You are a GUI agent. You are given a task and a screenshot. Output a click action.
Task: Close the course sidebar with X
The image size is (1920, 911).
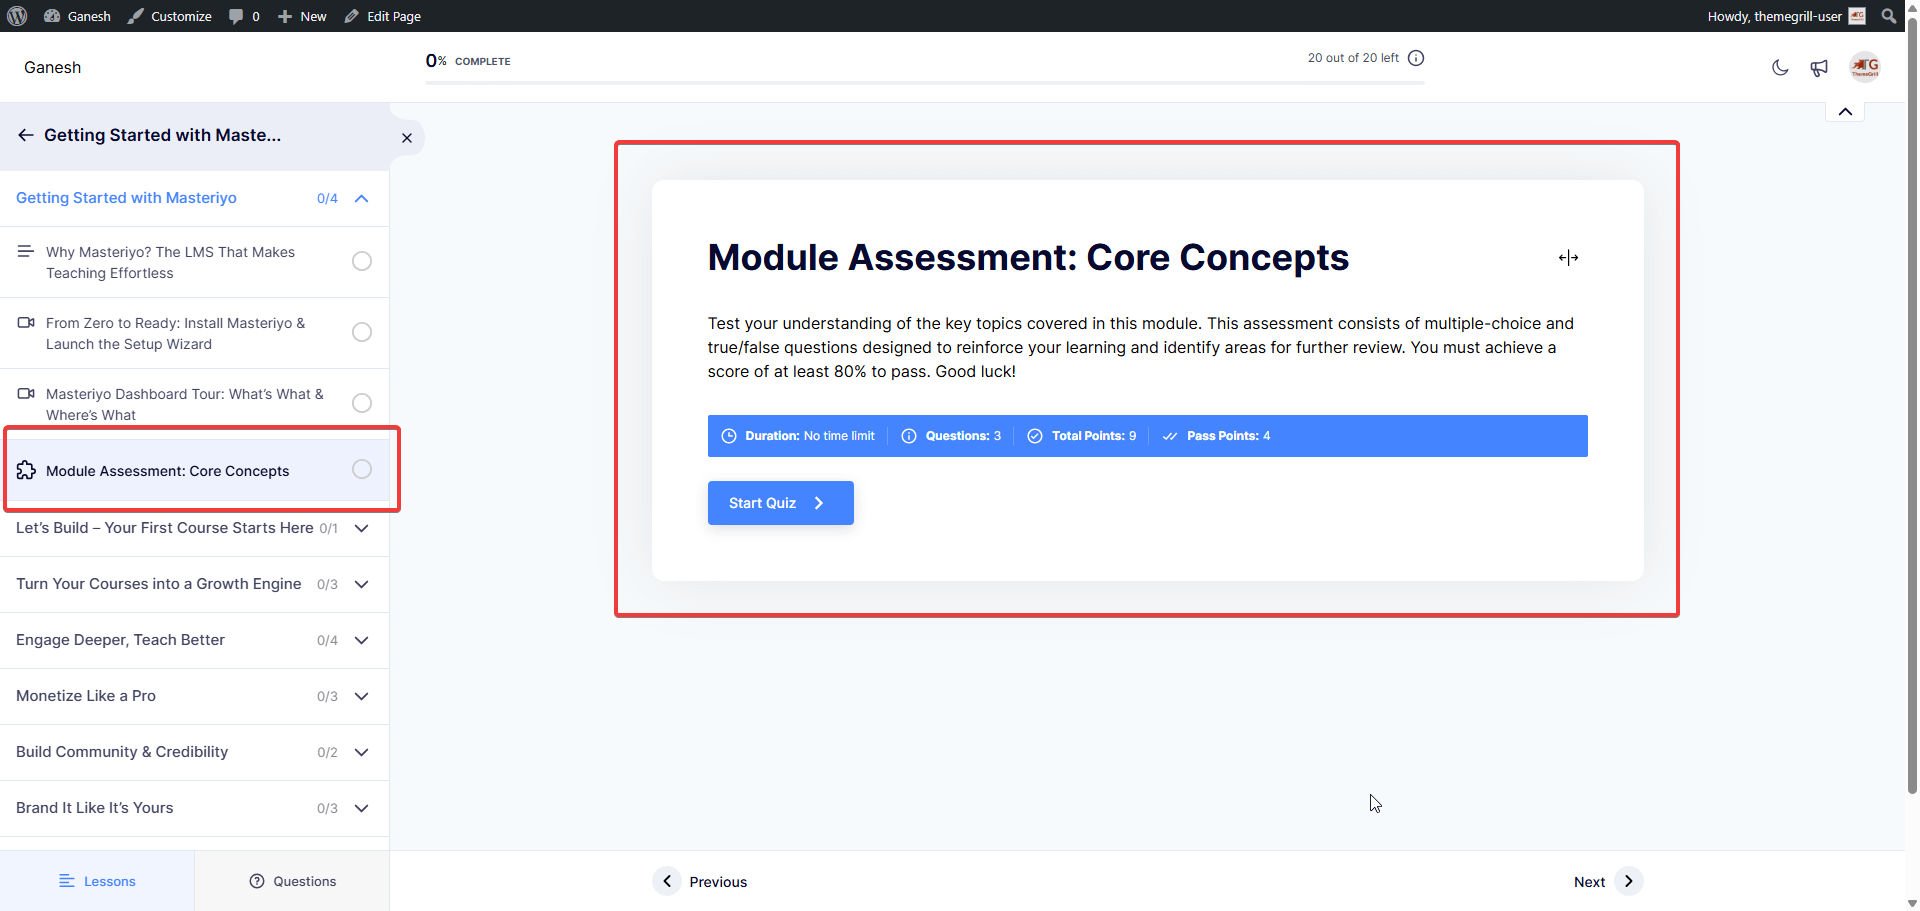click(x=407, y=138)
